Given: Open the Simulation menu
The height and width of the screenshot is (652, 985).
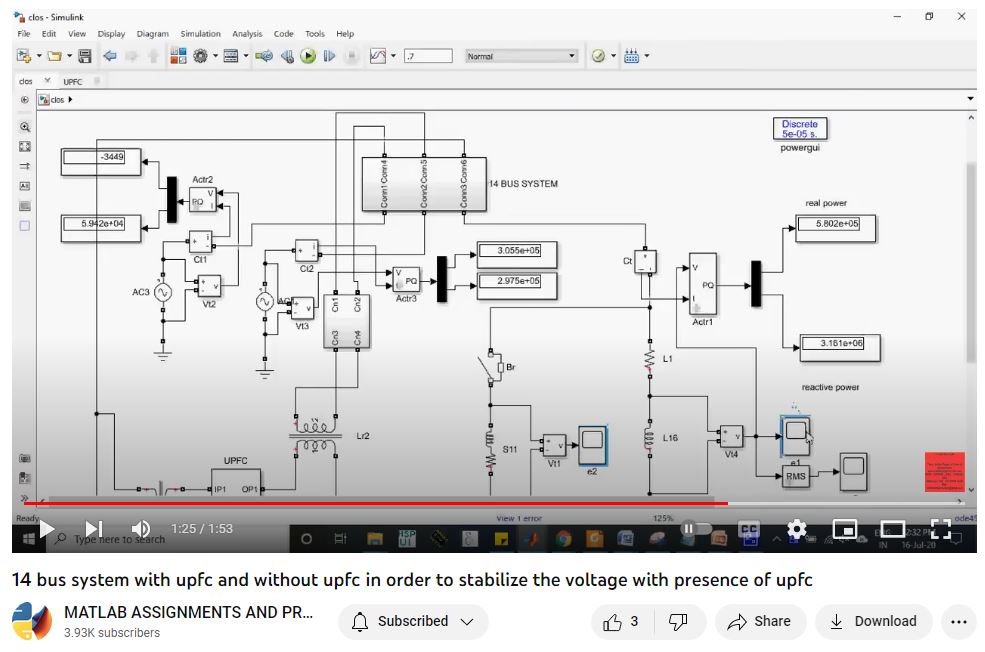Looking at the screenshot, I should click(199, 34).
